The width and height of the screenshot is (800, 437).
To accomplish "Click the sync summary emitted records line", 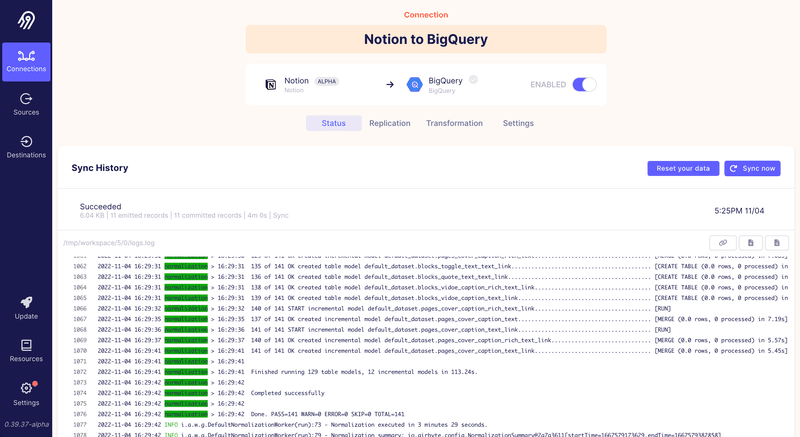I will (x=184, y=216).
